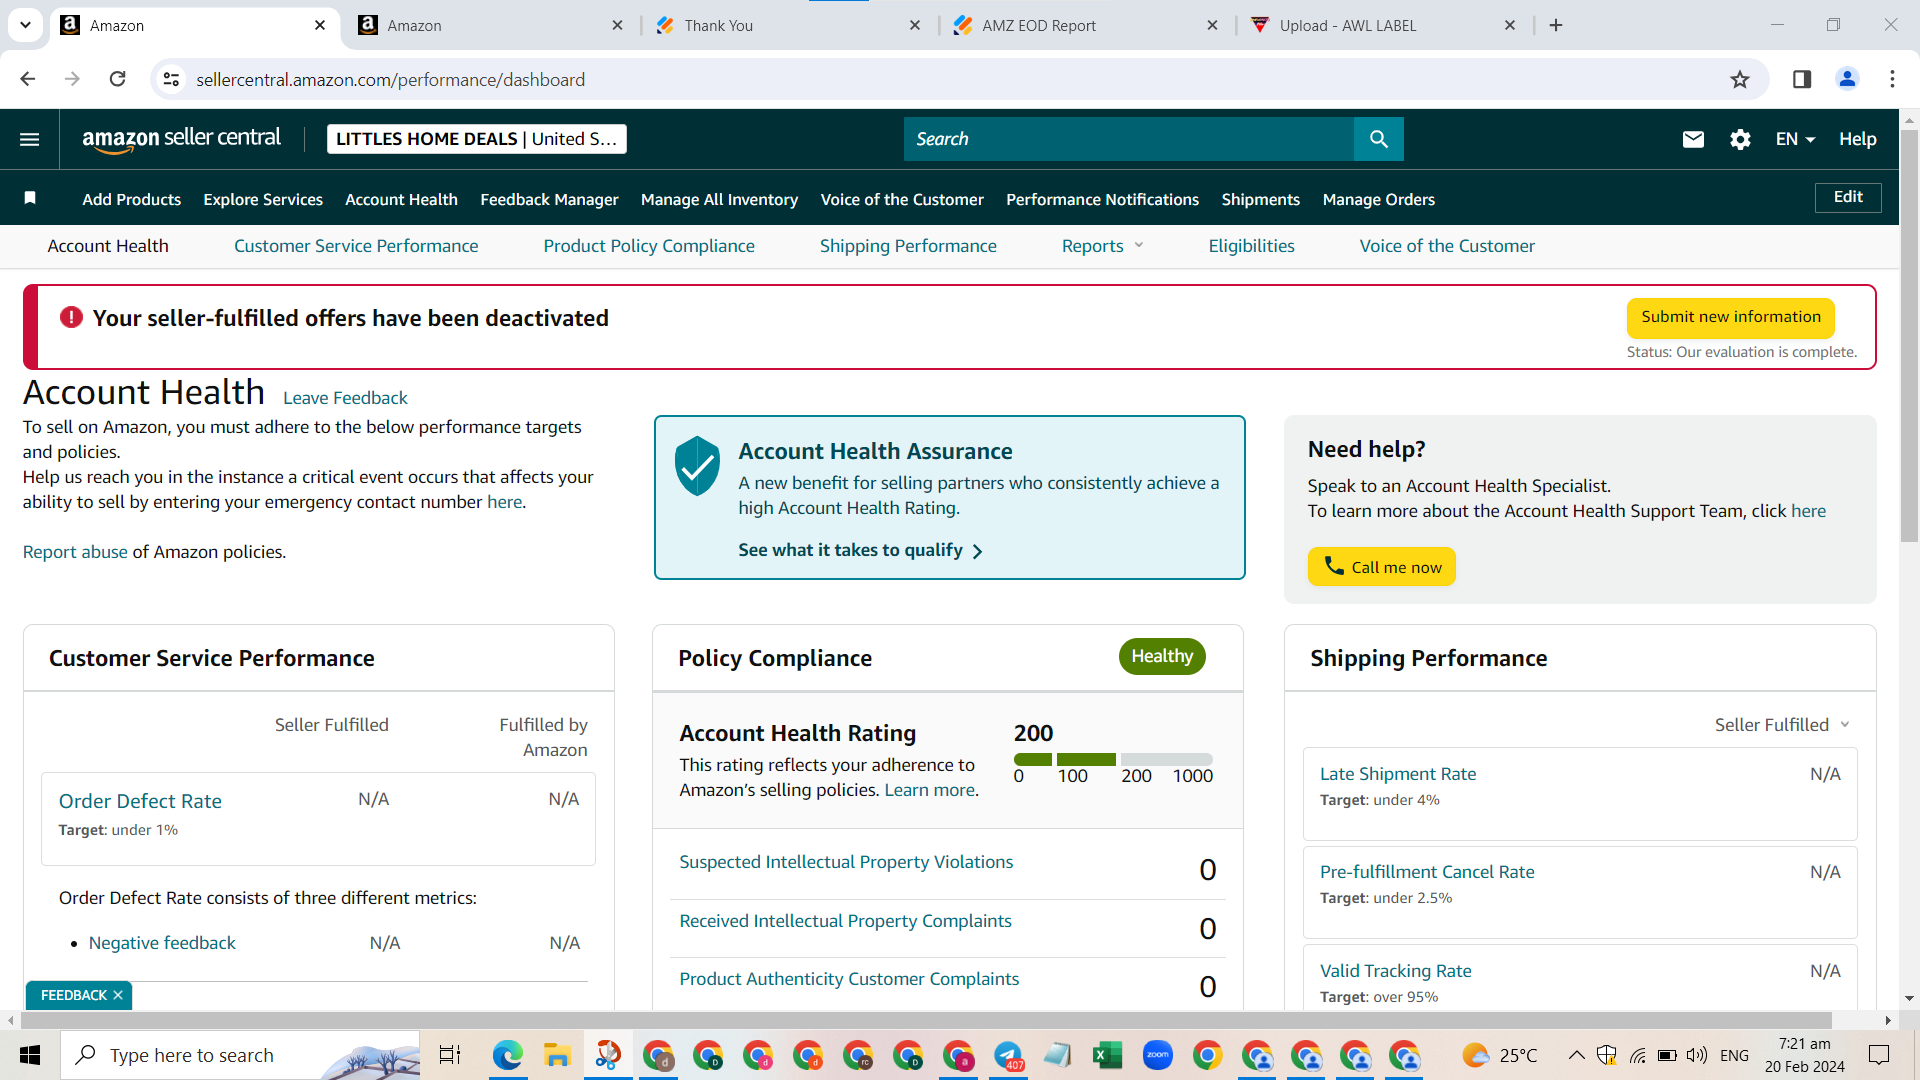This screenshot has height=1080, width=1920.
Task: Open the Eligibilities tab
Action: [1251, 246]
